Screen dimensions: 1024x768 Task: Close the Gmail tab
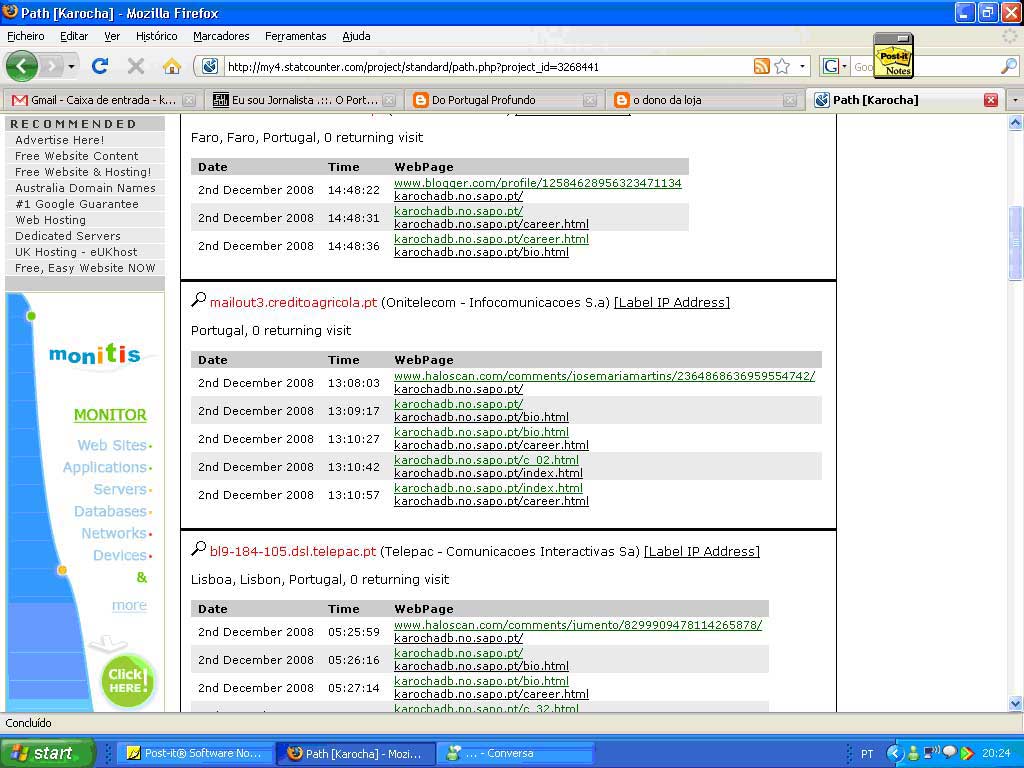(x=189, y=100)
